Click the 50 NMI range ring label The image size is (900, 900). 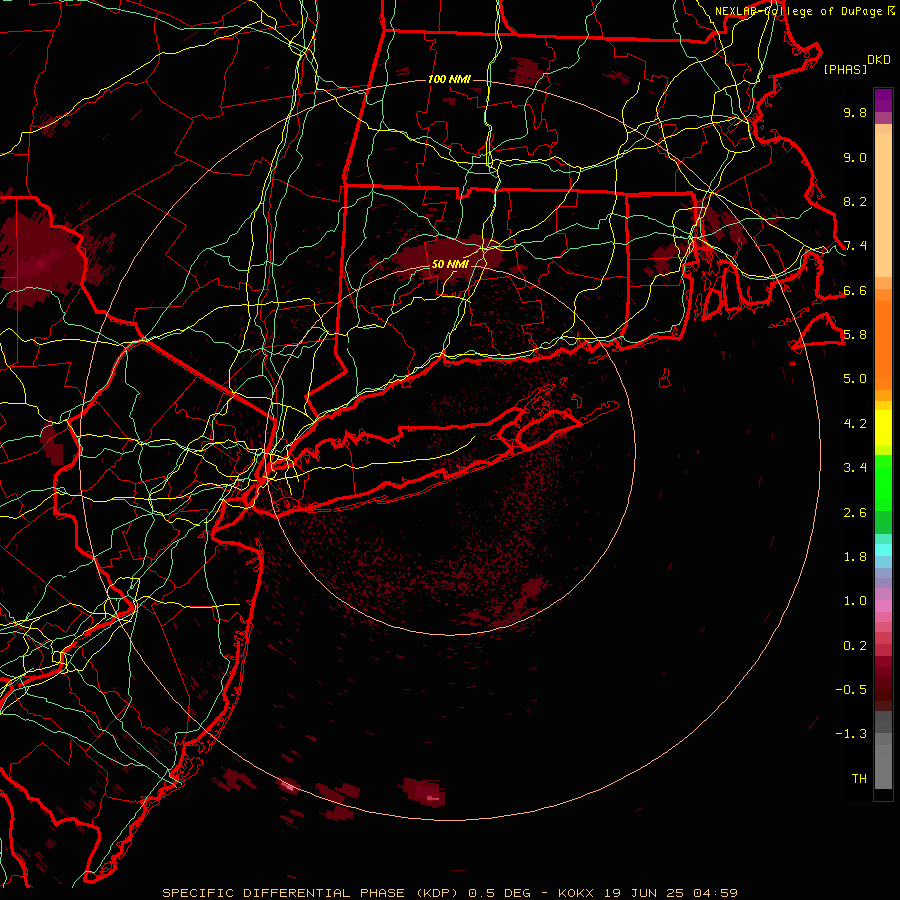click(451, 264)
